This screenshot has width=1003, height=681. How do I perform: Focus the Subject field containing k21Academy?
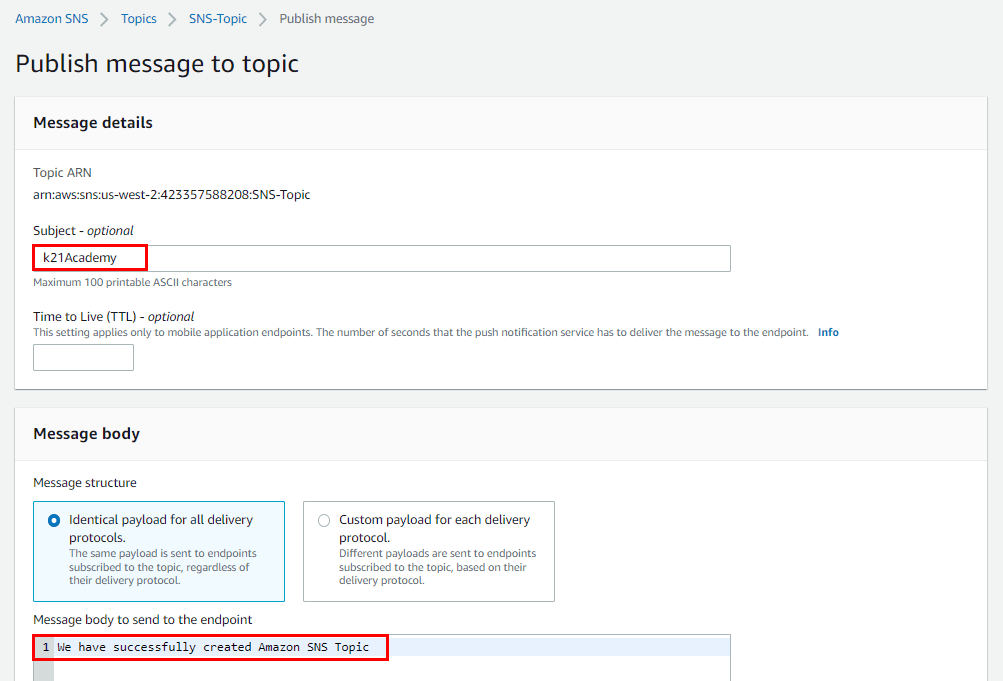click(x=380, y=258)
